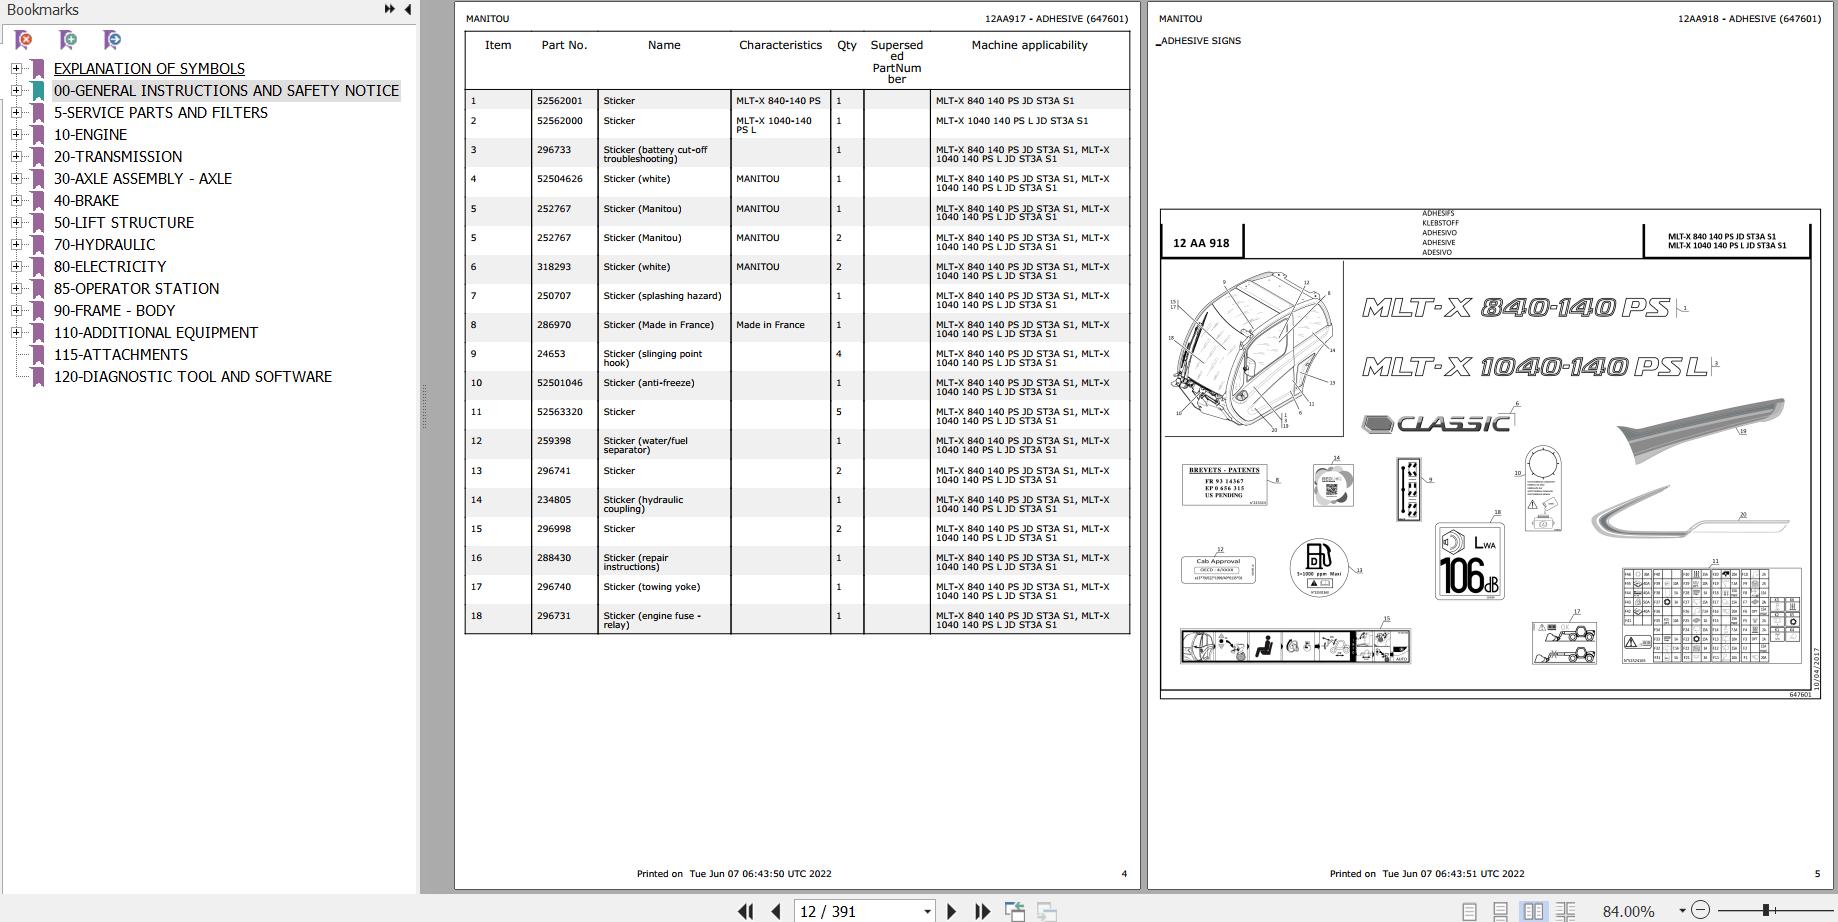Image resolution: width=1838 pixels, height=922 pixels.
Task: Jump to the first page
Action: pyautogui.click(x=745, y=911)
